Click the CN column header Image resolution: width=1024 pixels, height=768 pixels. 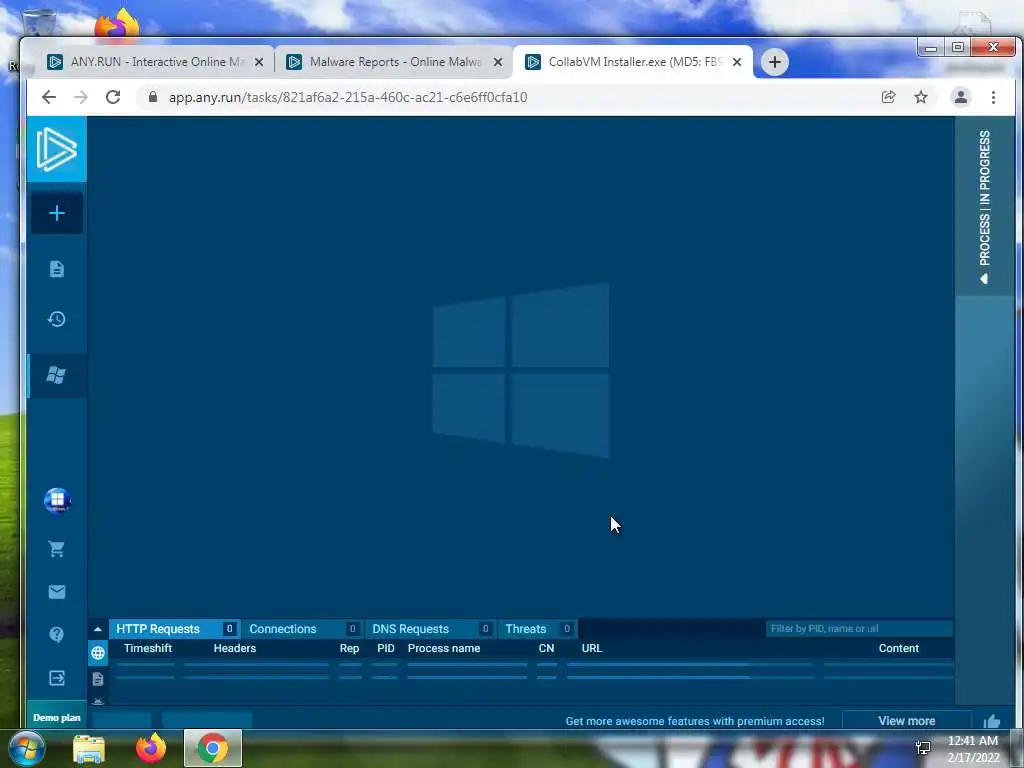546,648
